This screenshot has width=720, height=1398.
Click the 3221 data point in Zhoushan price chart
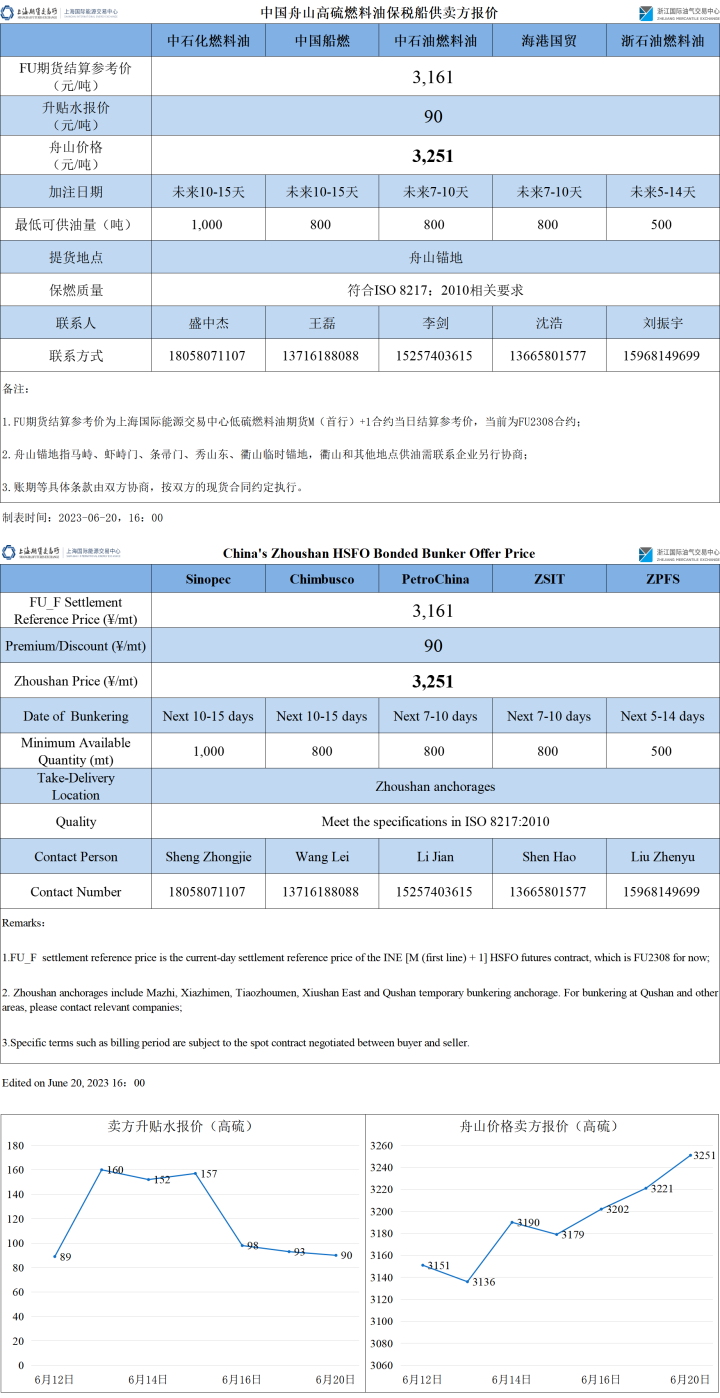pyautogui.click(x=646, y=1188)
